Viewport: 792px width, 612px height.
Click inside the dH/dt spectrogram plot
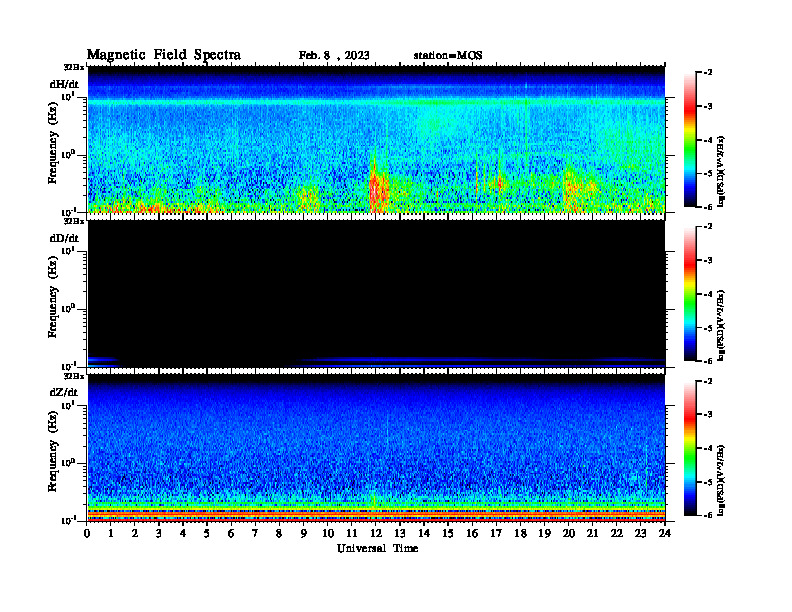pyautogui.click(x=376, y=139)
